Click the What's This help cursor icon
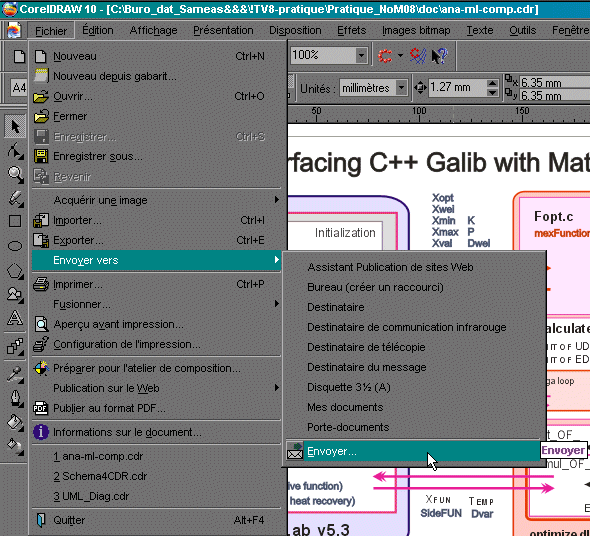The height and width of the screenshot is (536, 590). click(x=439, y=56)
